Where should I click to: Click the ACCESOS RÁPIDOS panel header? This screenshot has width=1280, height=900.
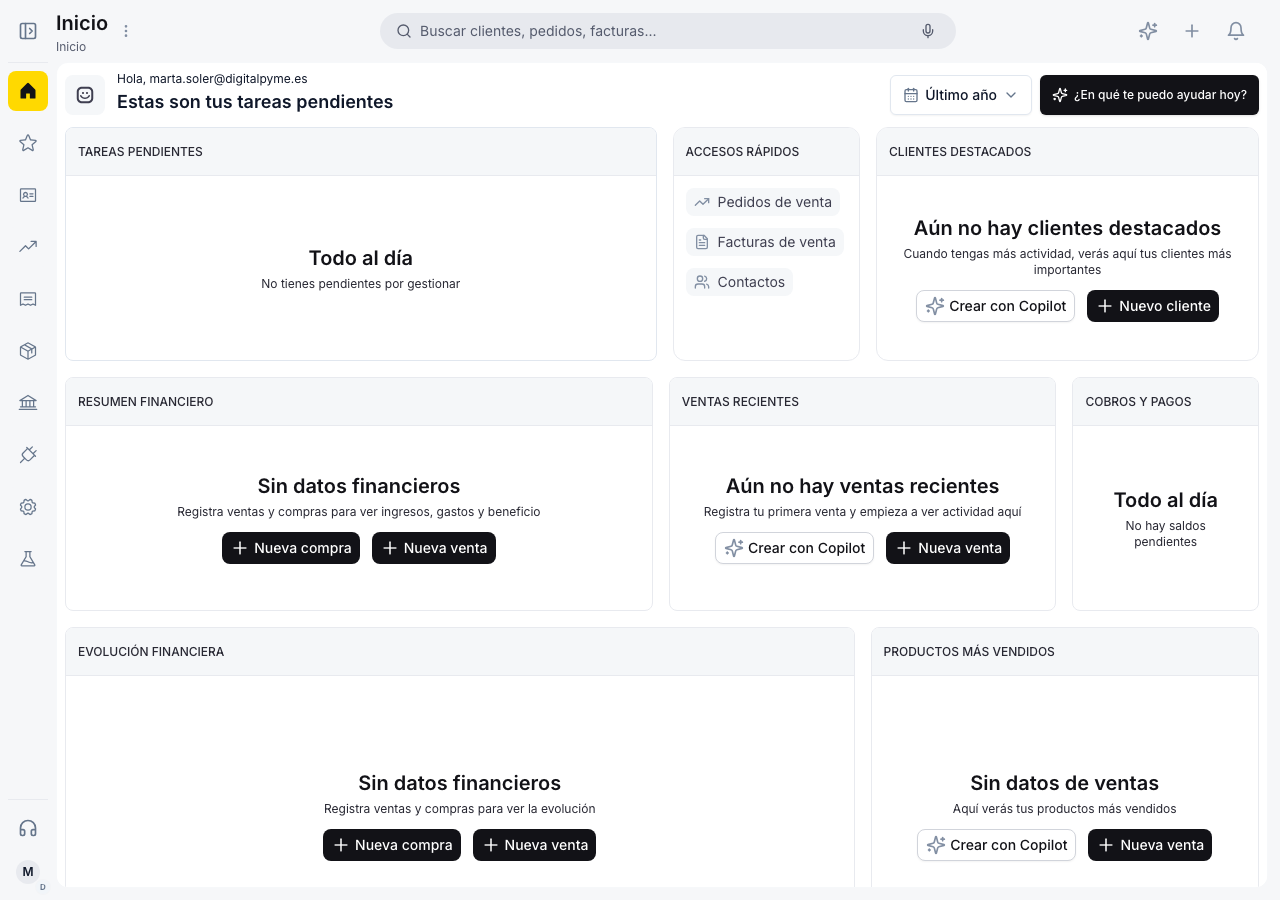pos(766,152)
